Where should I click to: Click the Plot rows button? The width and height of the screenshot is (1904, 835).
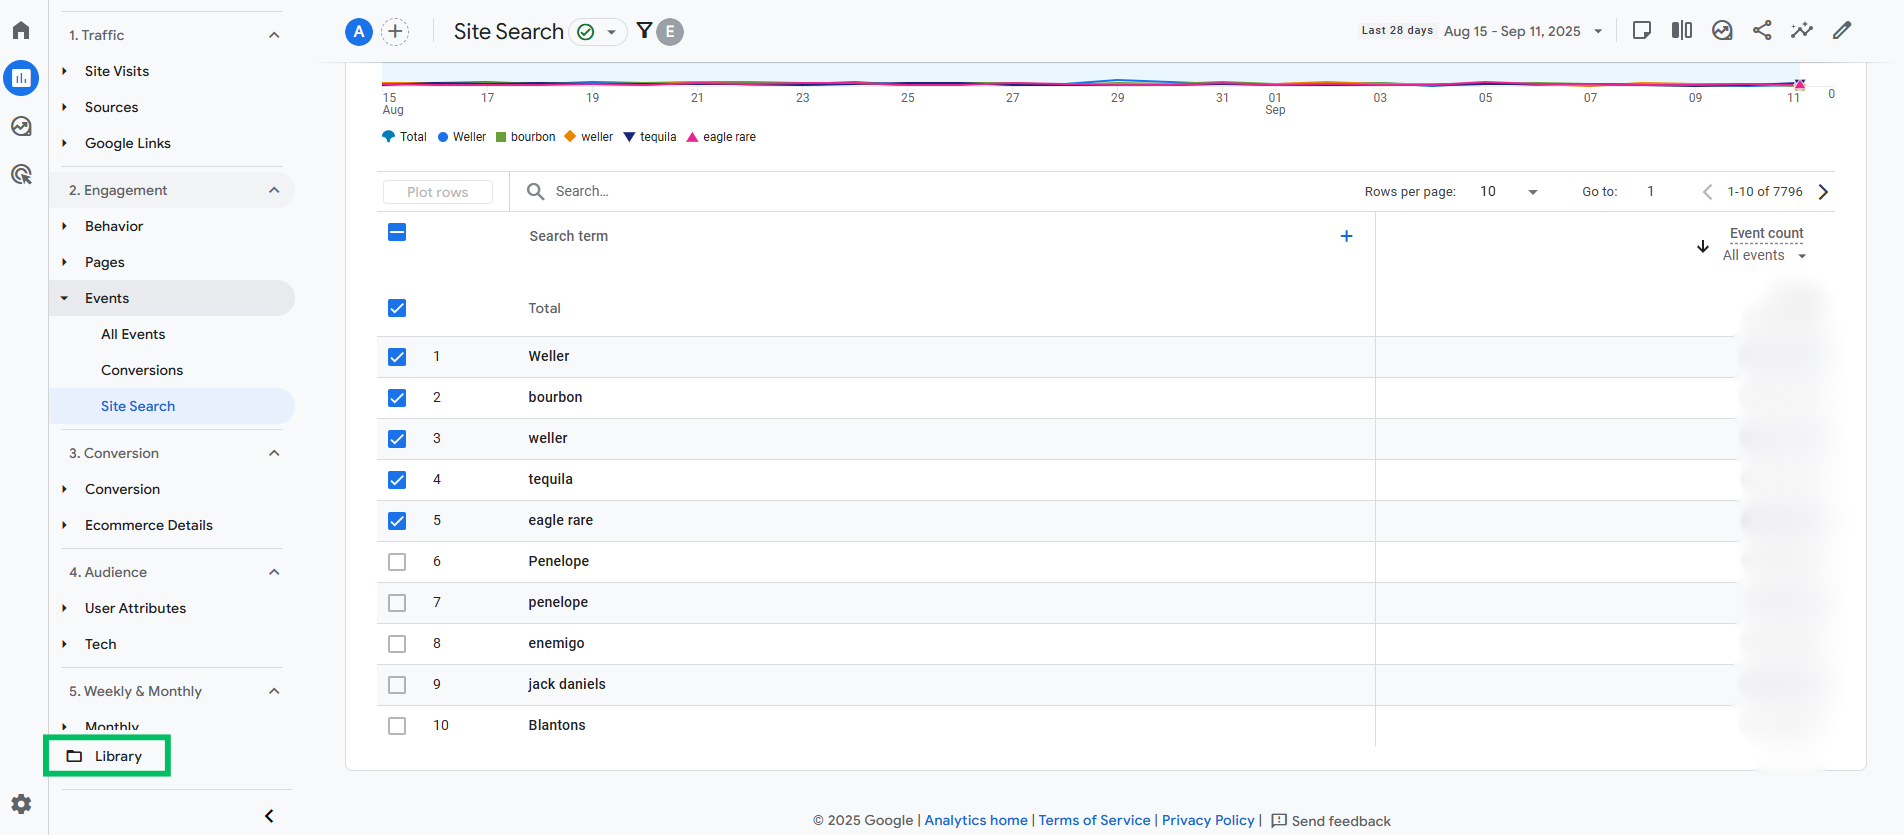pyautogui.click(x=438, y=192)
